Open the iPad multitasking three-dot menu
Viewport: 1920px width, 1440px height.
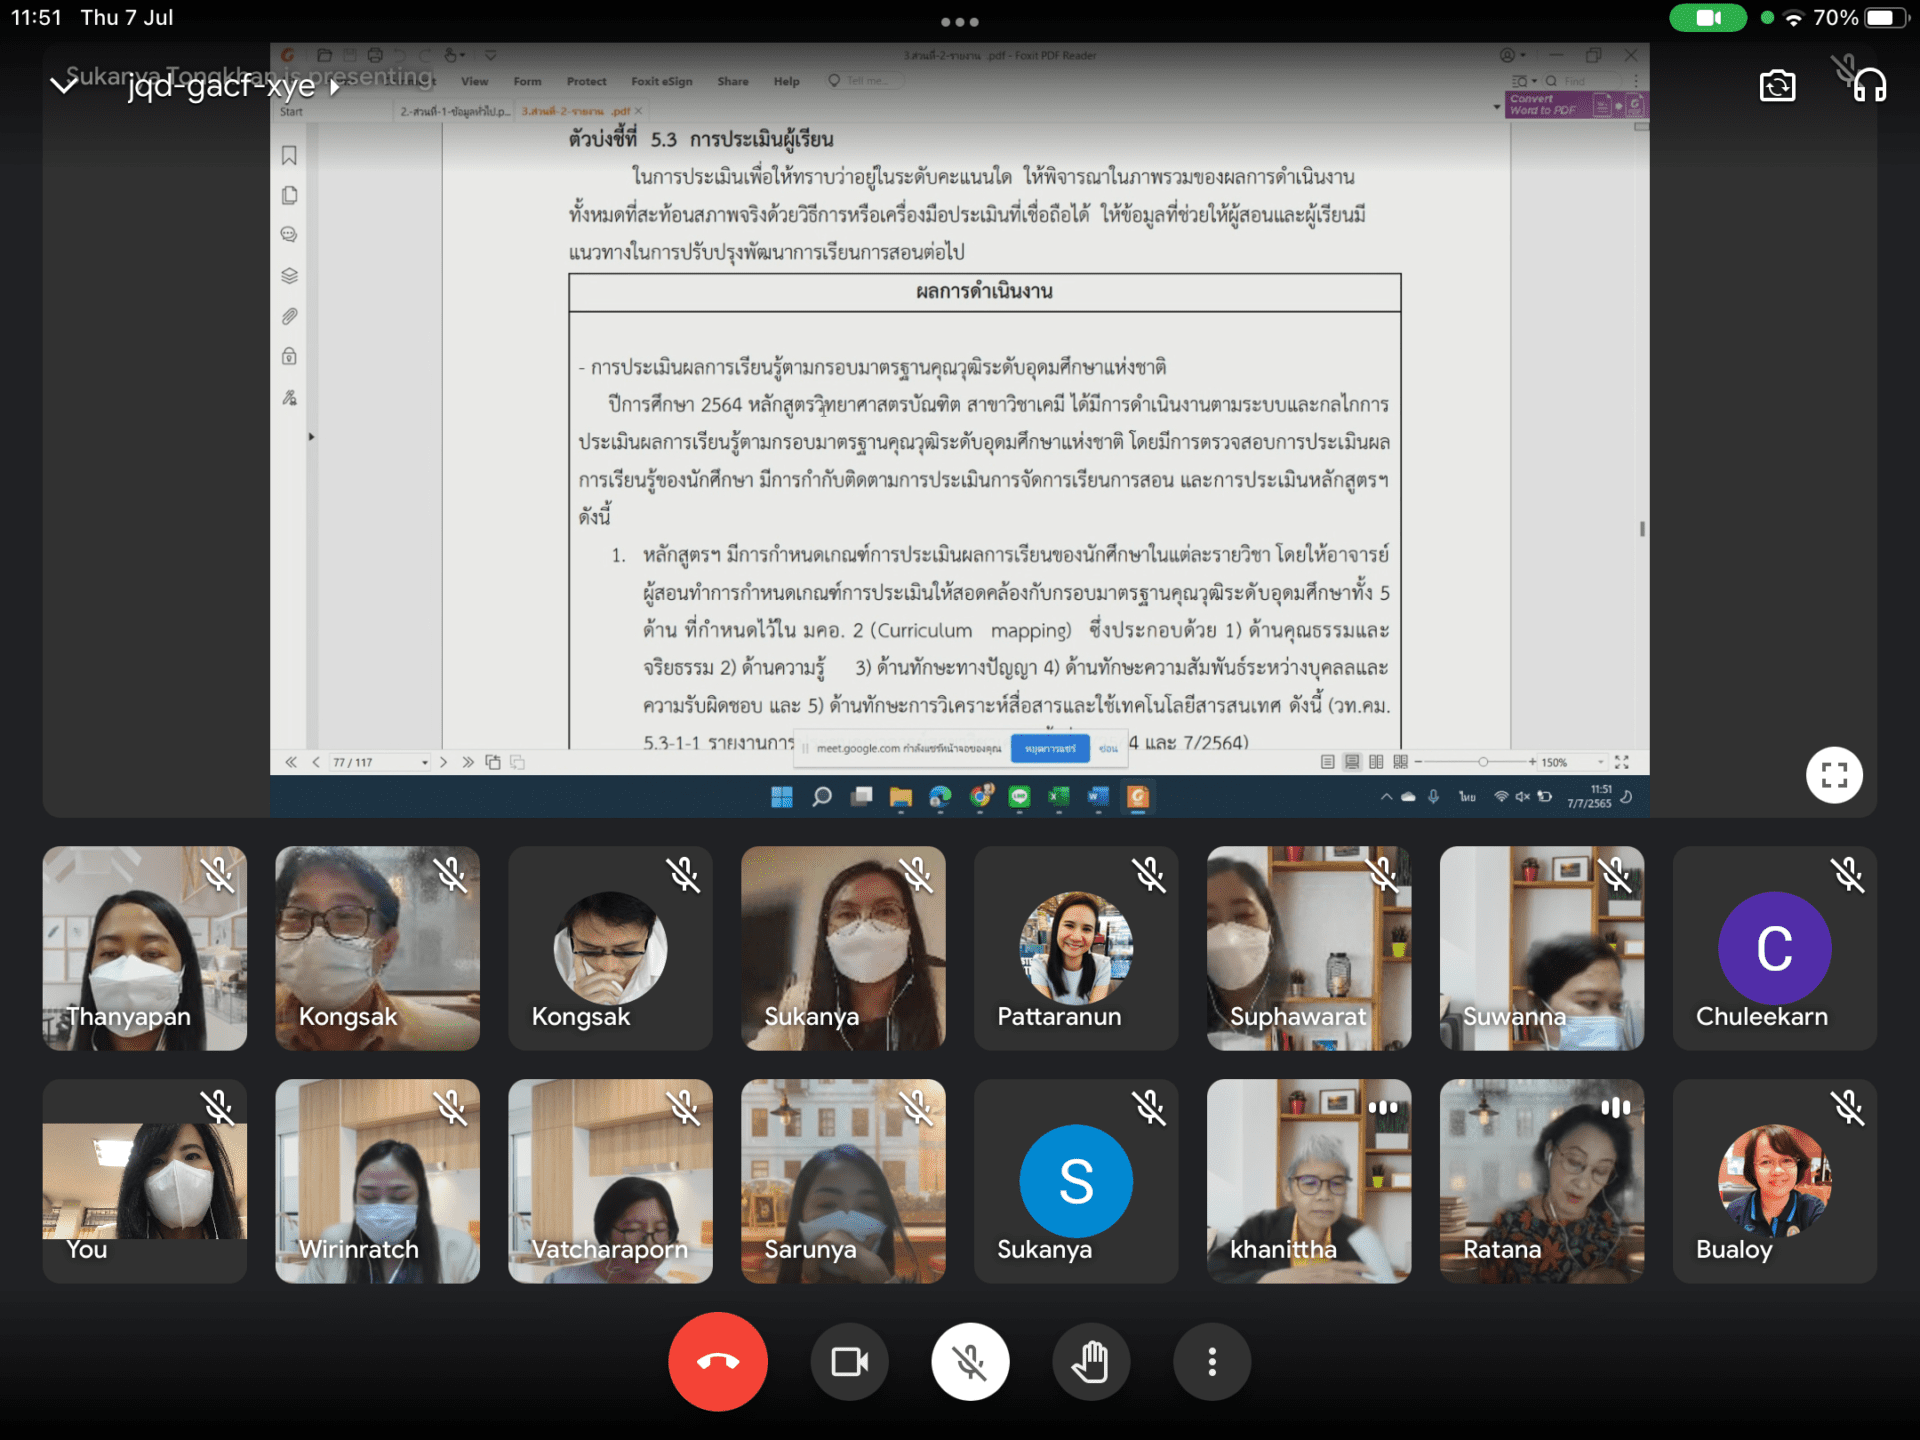click(959, 21)
